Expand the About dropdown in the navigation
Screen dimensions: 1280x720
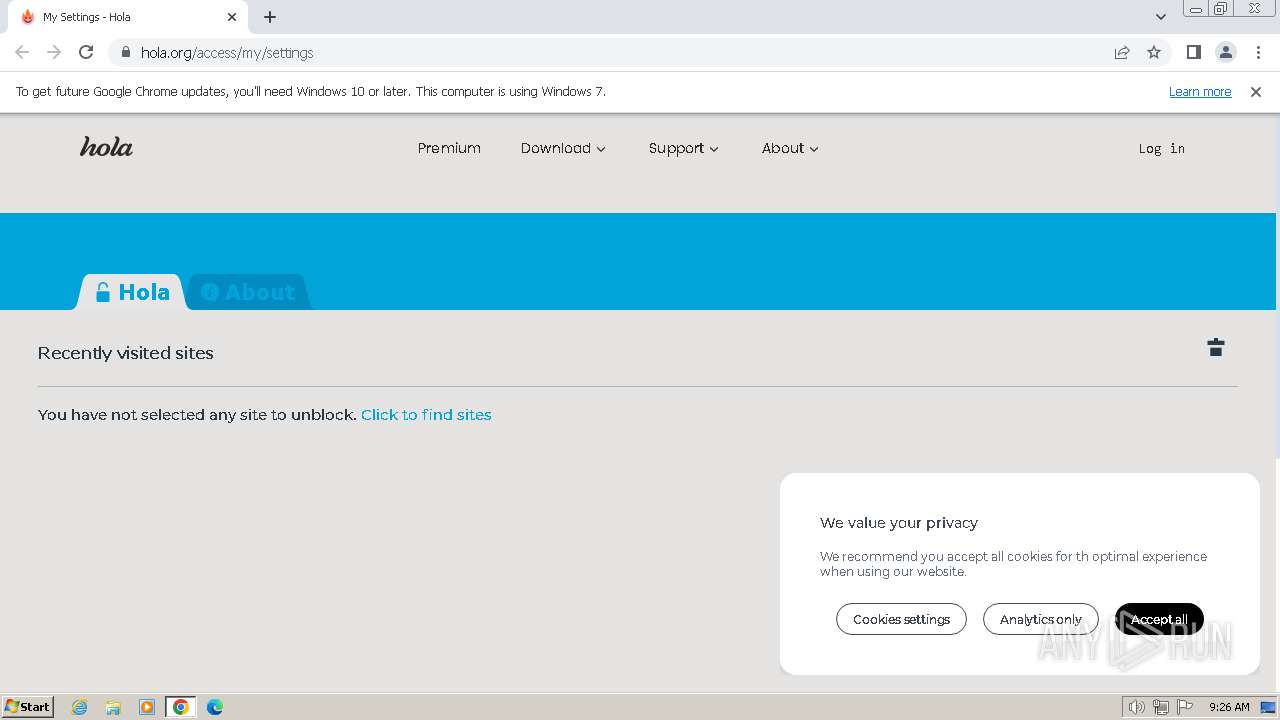790,148
